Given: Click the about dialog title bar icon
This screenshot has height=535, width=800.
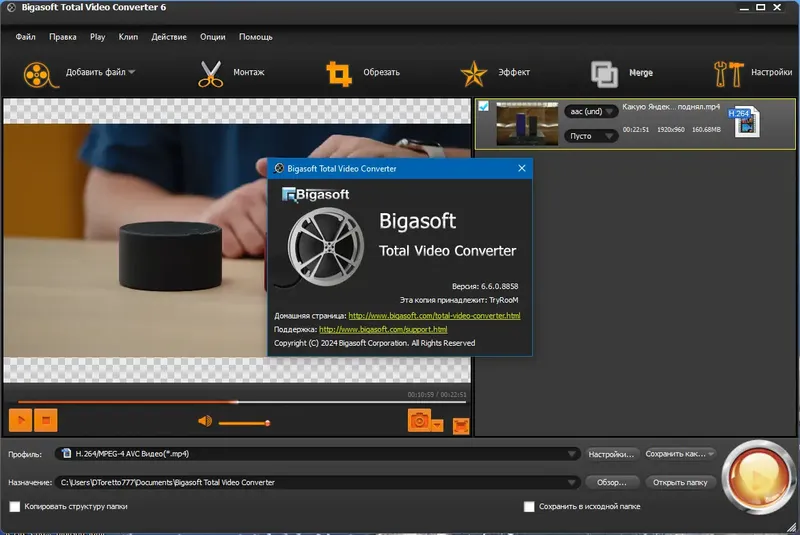Looking at the screenshot, I should tap(279, 168).
